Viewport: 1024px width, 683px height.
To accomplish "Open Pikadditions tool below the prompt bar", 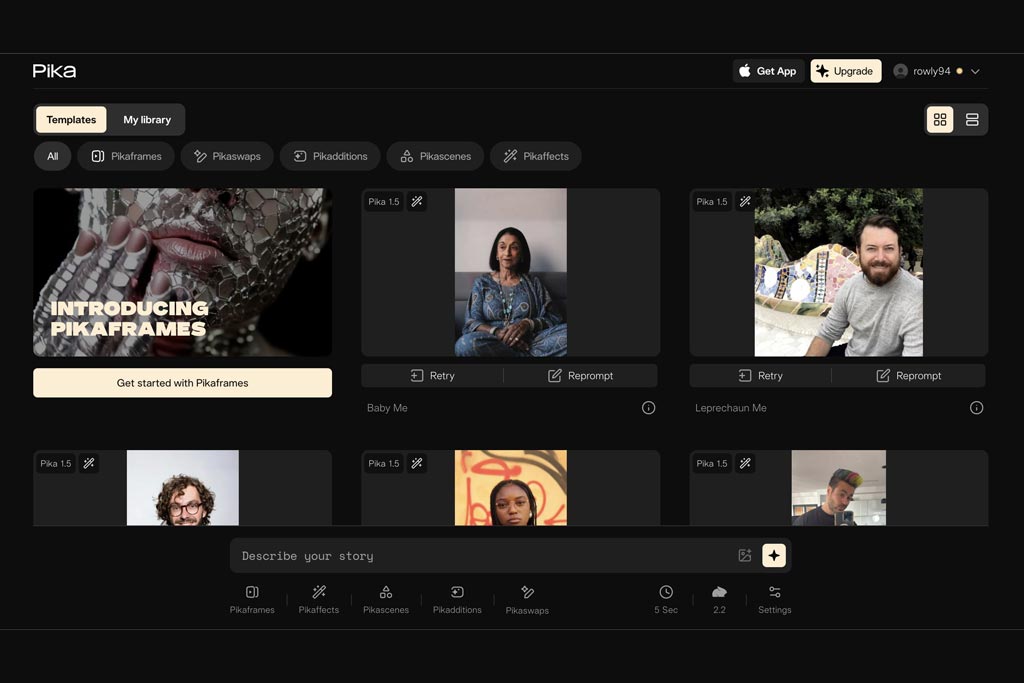I will (457, 599).
